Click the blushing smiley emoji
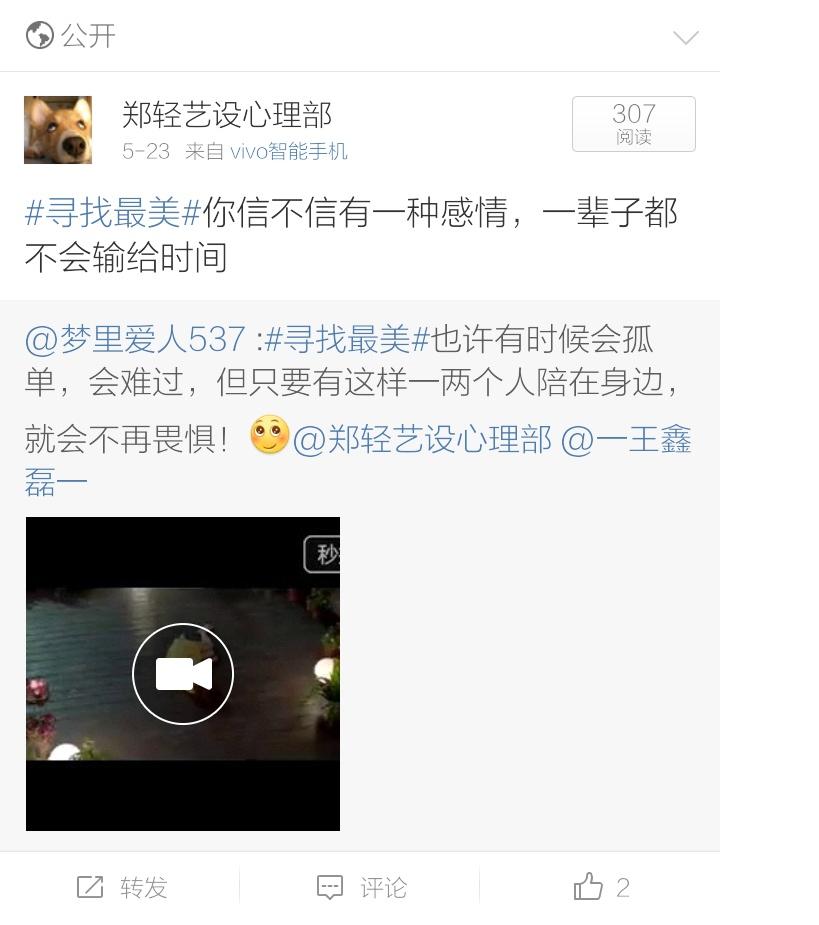 (270, 435)
